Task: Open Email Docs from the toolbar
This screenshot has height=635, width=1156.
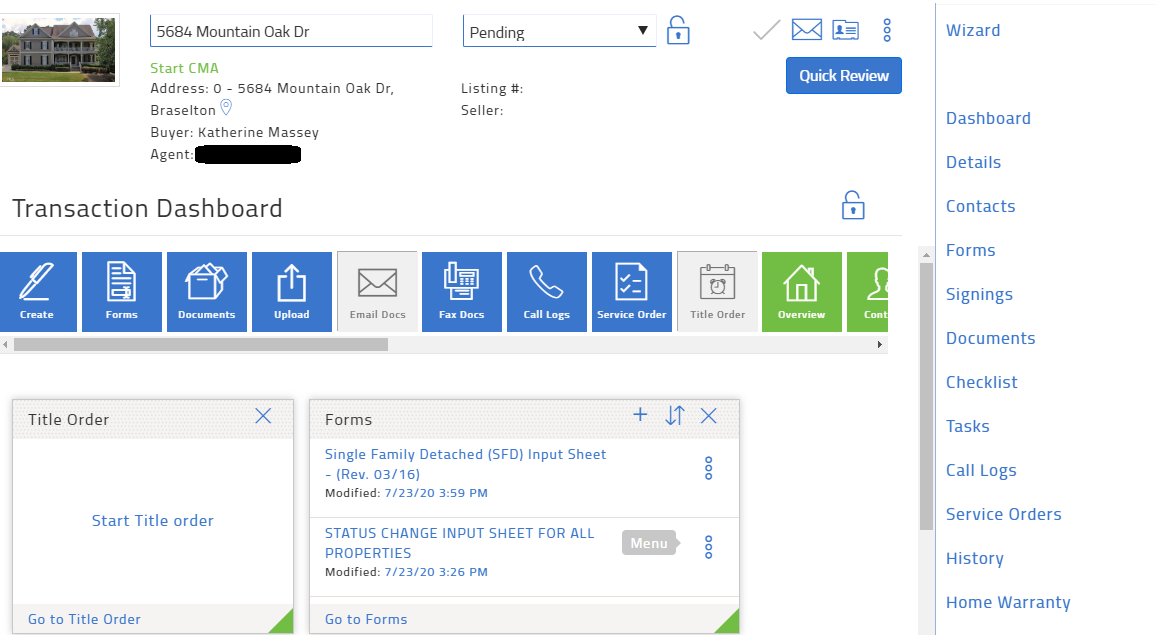Action: [377, 291]
